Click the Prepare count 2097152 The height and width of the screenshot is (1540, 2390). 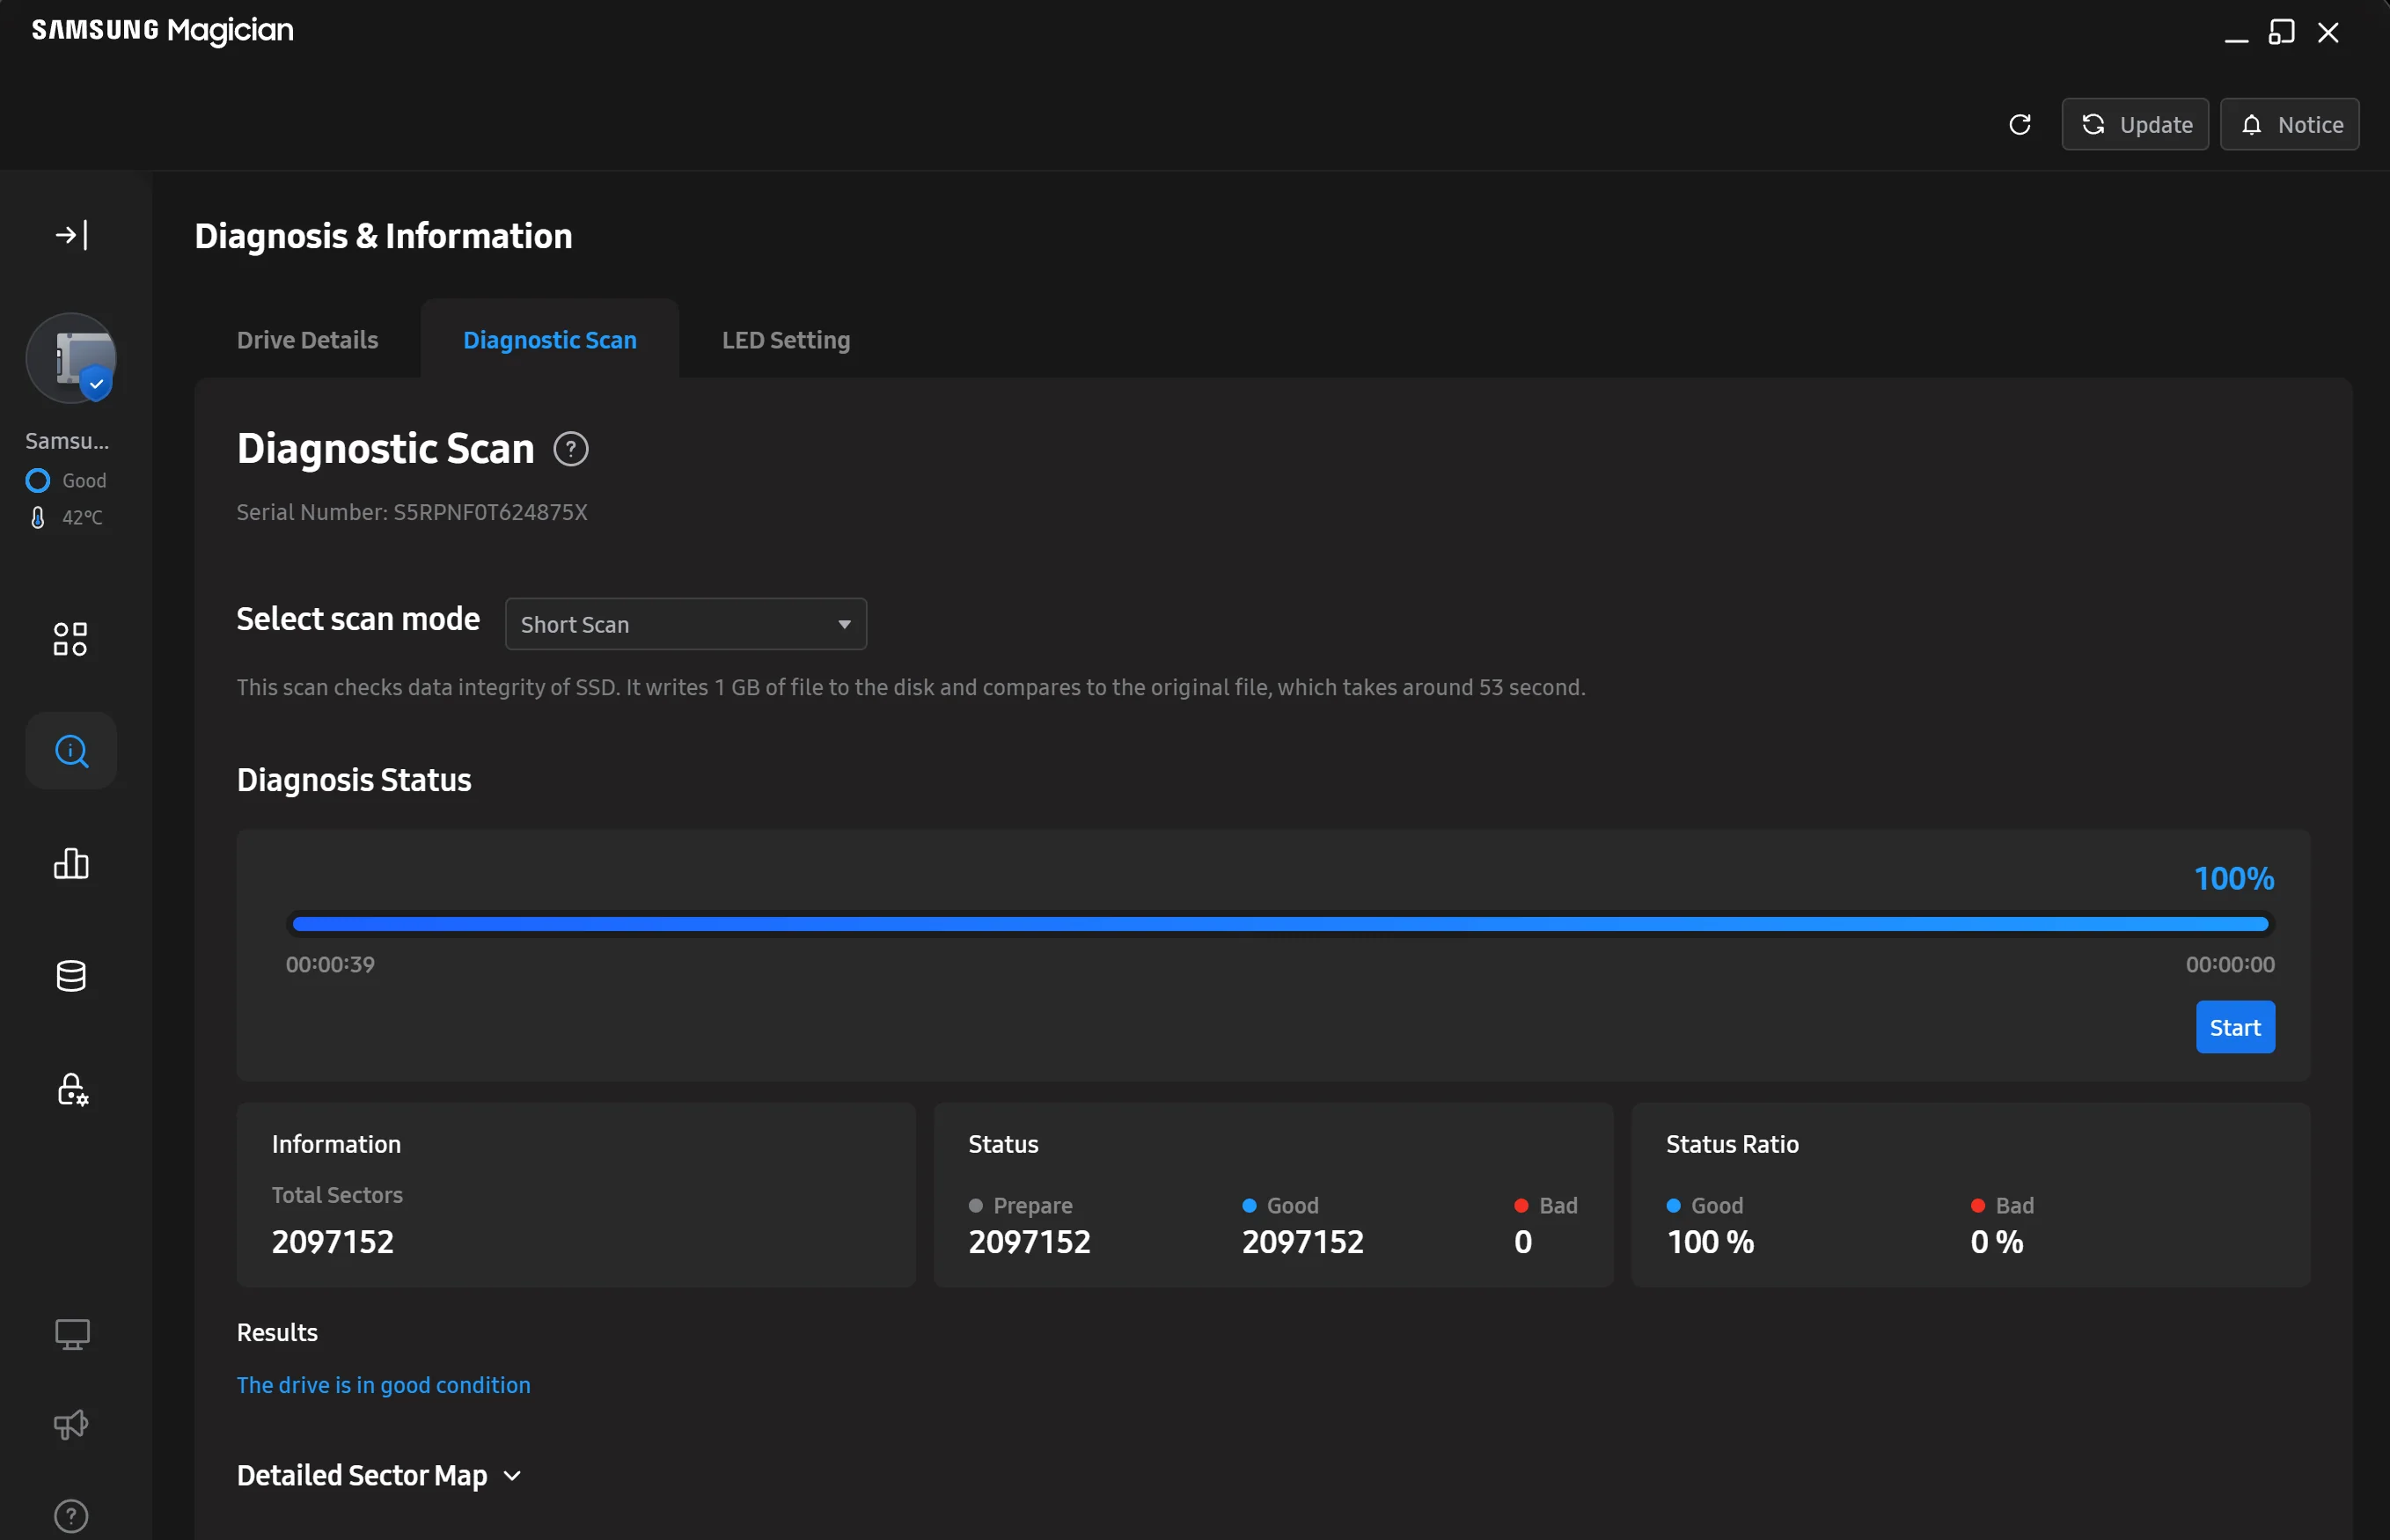(1029, 1242)
